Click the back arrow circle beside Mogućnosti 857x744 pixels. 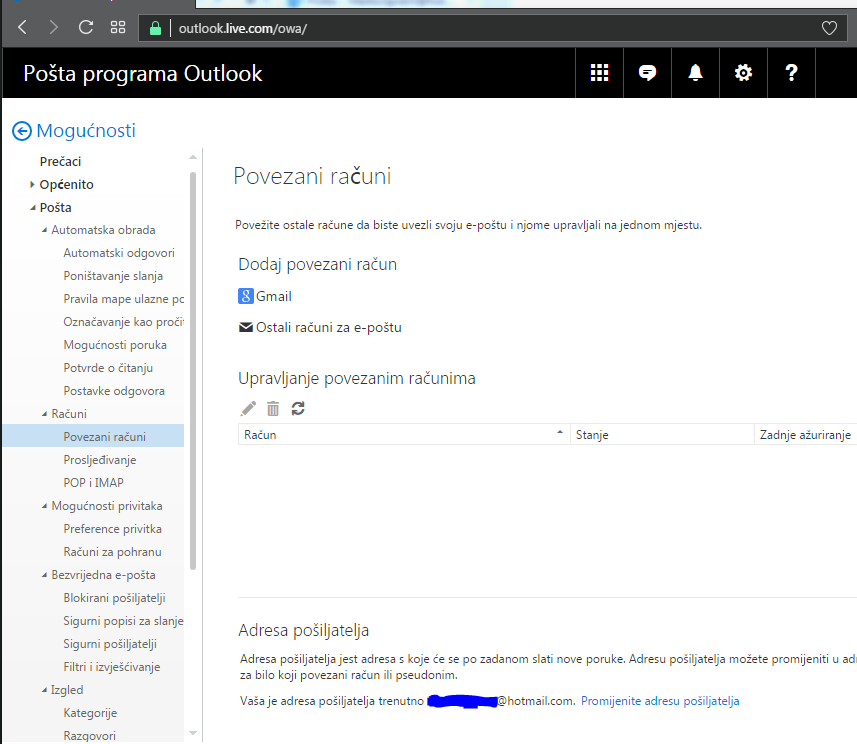coord(22,131)
